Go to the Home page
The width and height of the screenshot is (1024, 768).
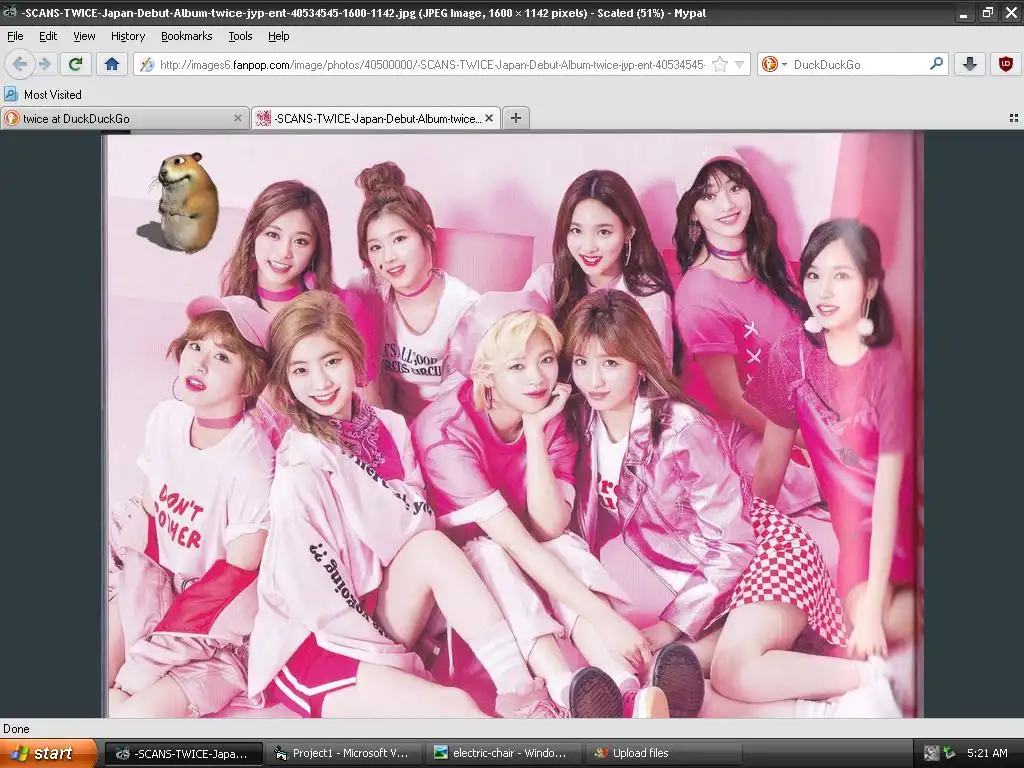[x=112, y=64]
